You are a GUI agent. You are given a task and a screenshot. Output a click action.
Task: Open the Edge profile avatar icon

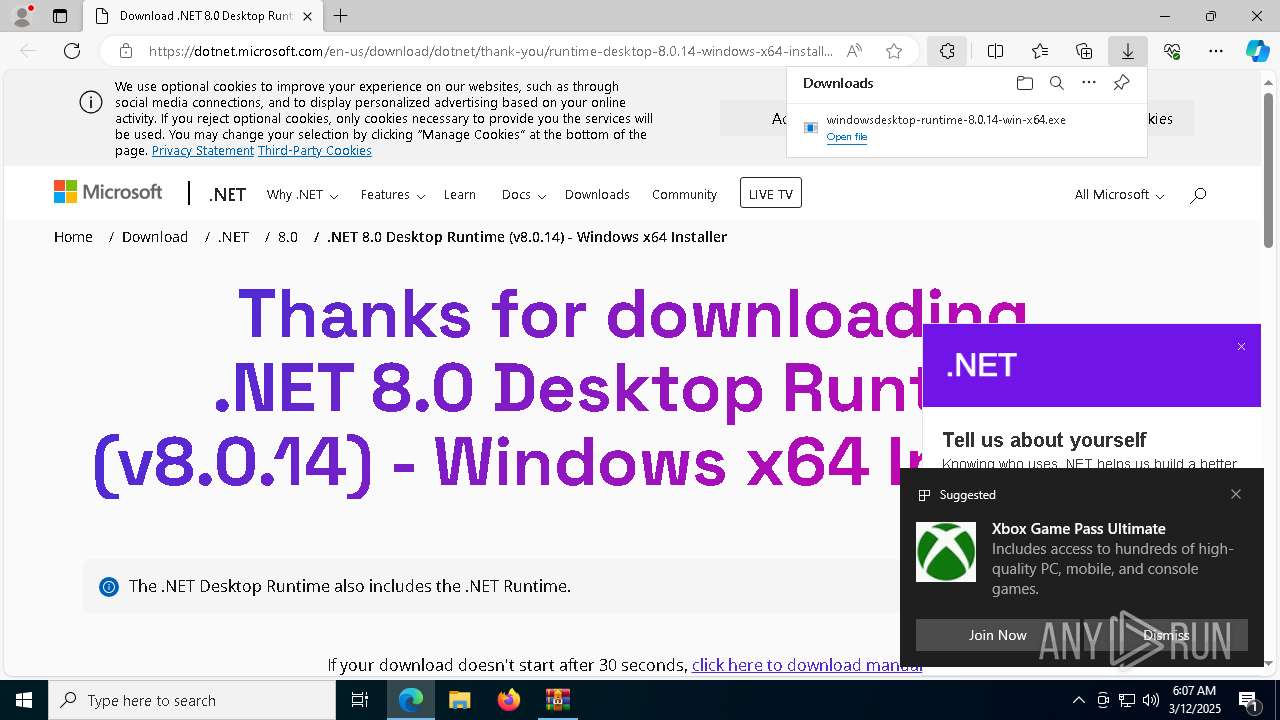click(x=22, y=16)
